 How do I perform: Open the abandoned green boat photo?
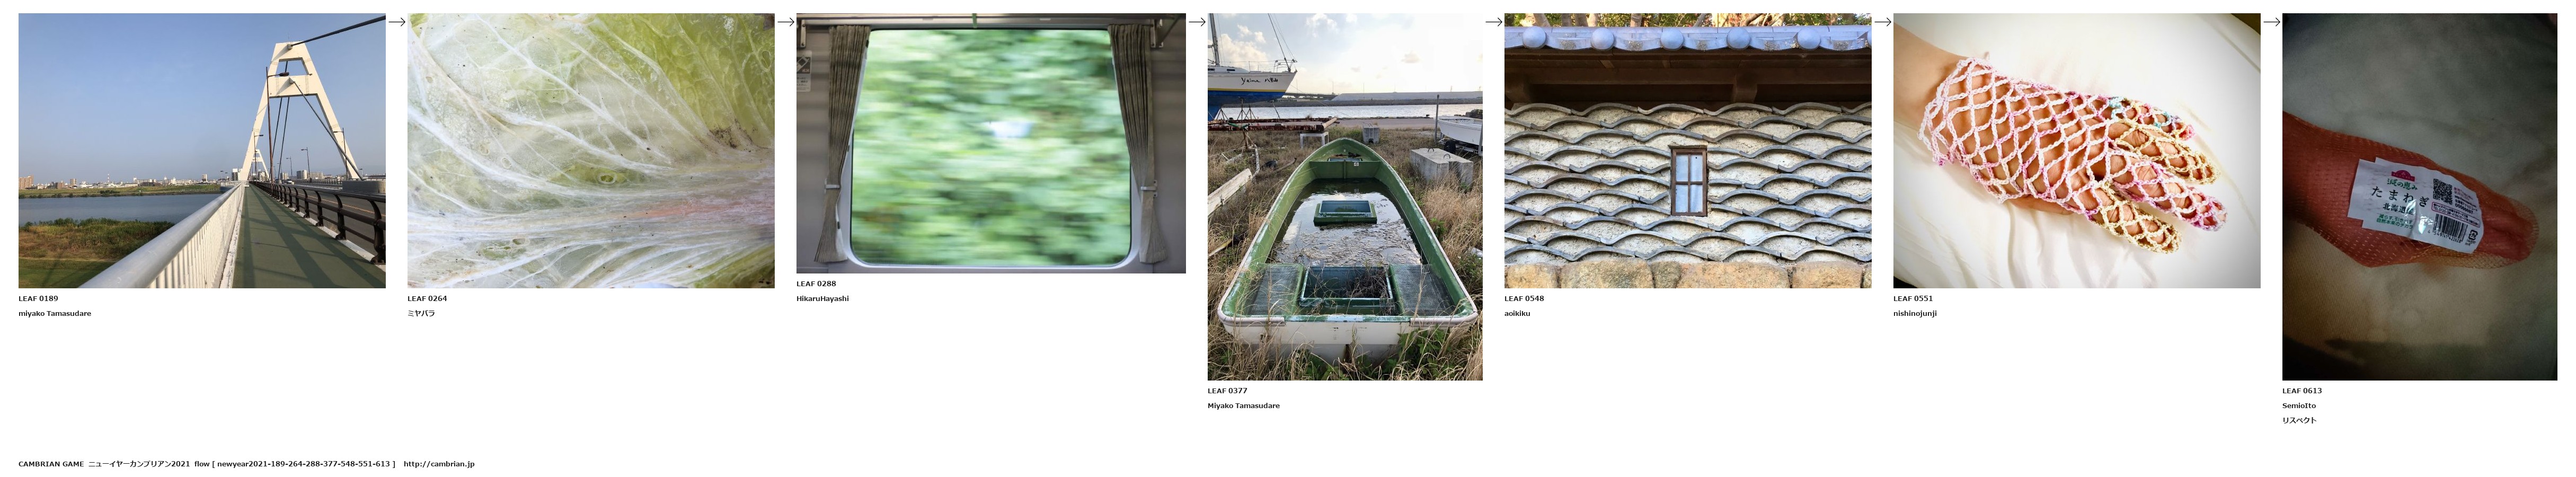click(x=1345, y=197)
